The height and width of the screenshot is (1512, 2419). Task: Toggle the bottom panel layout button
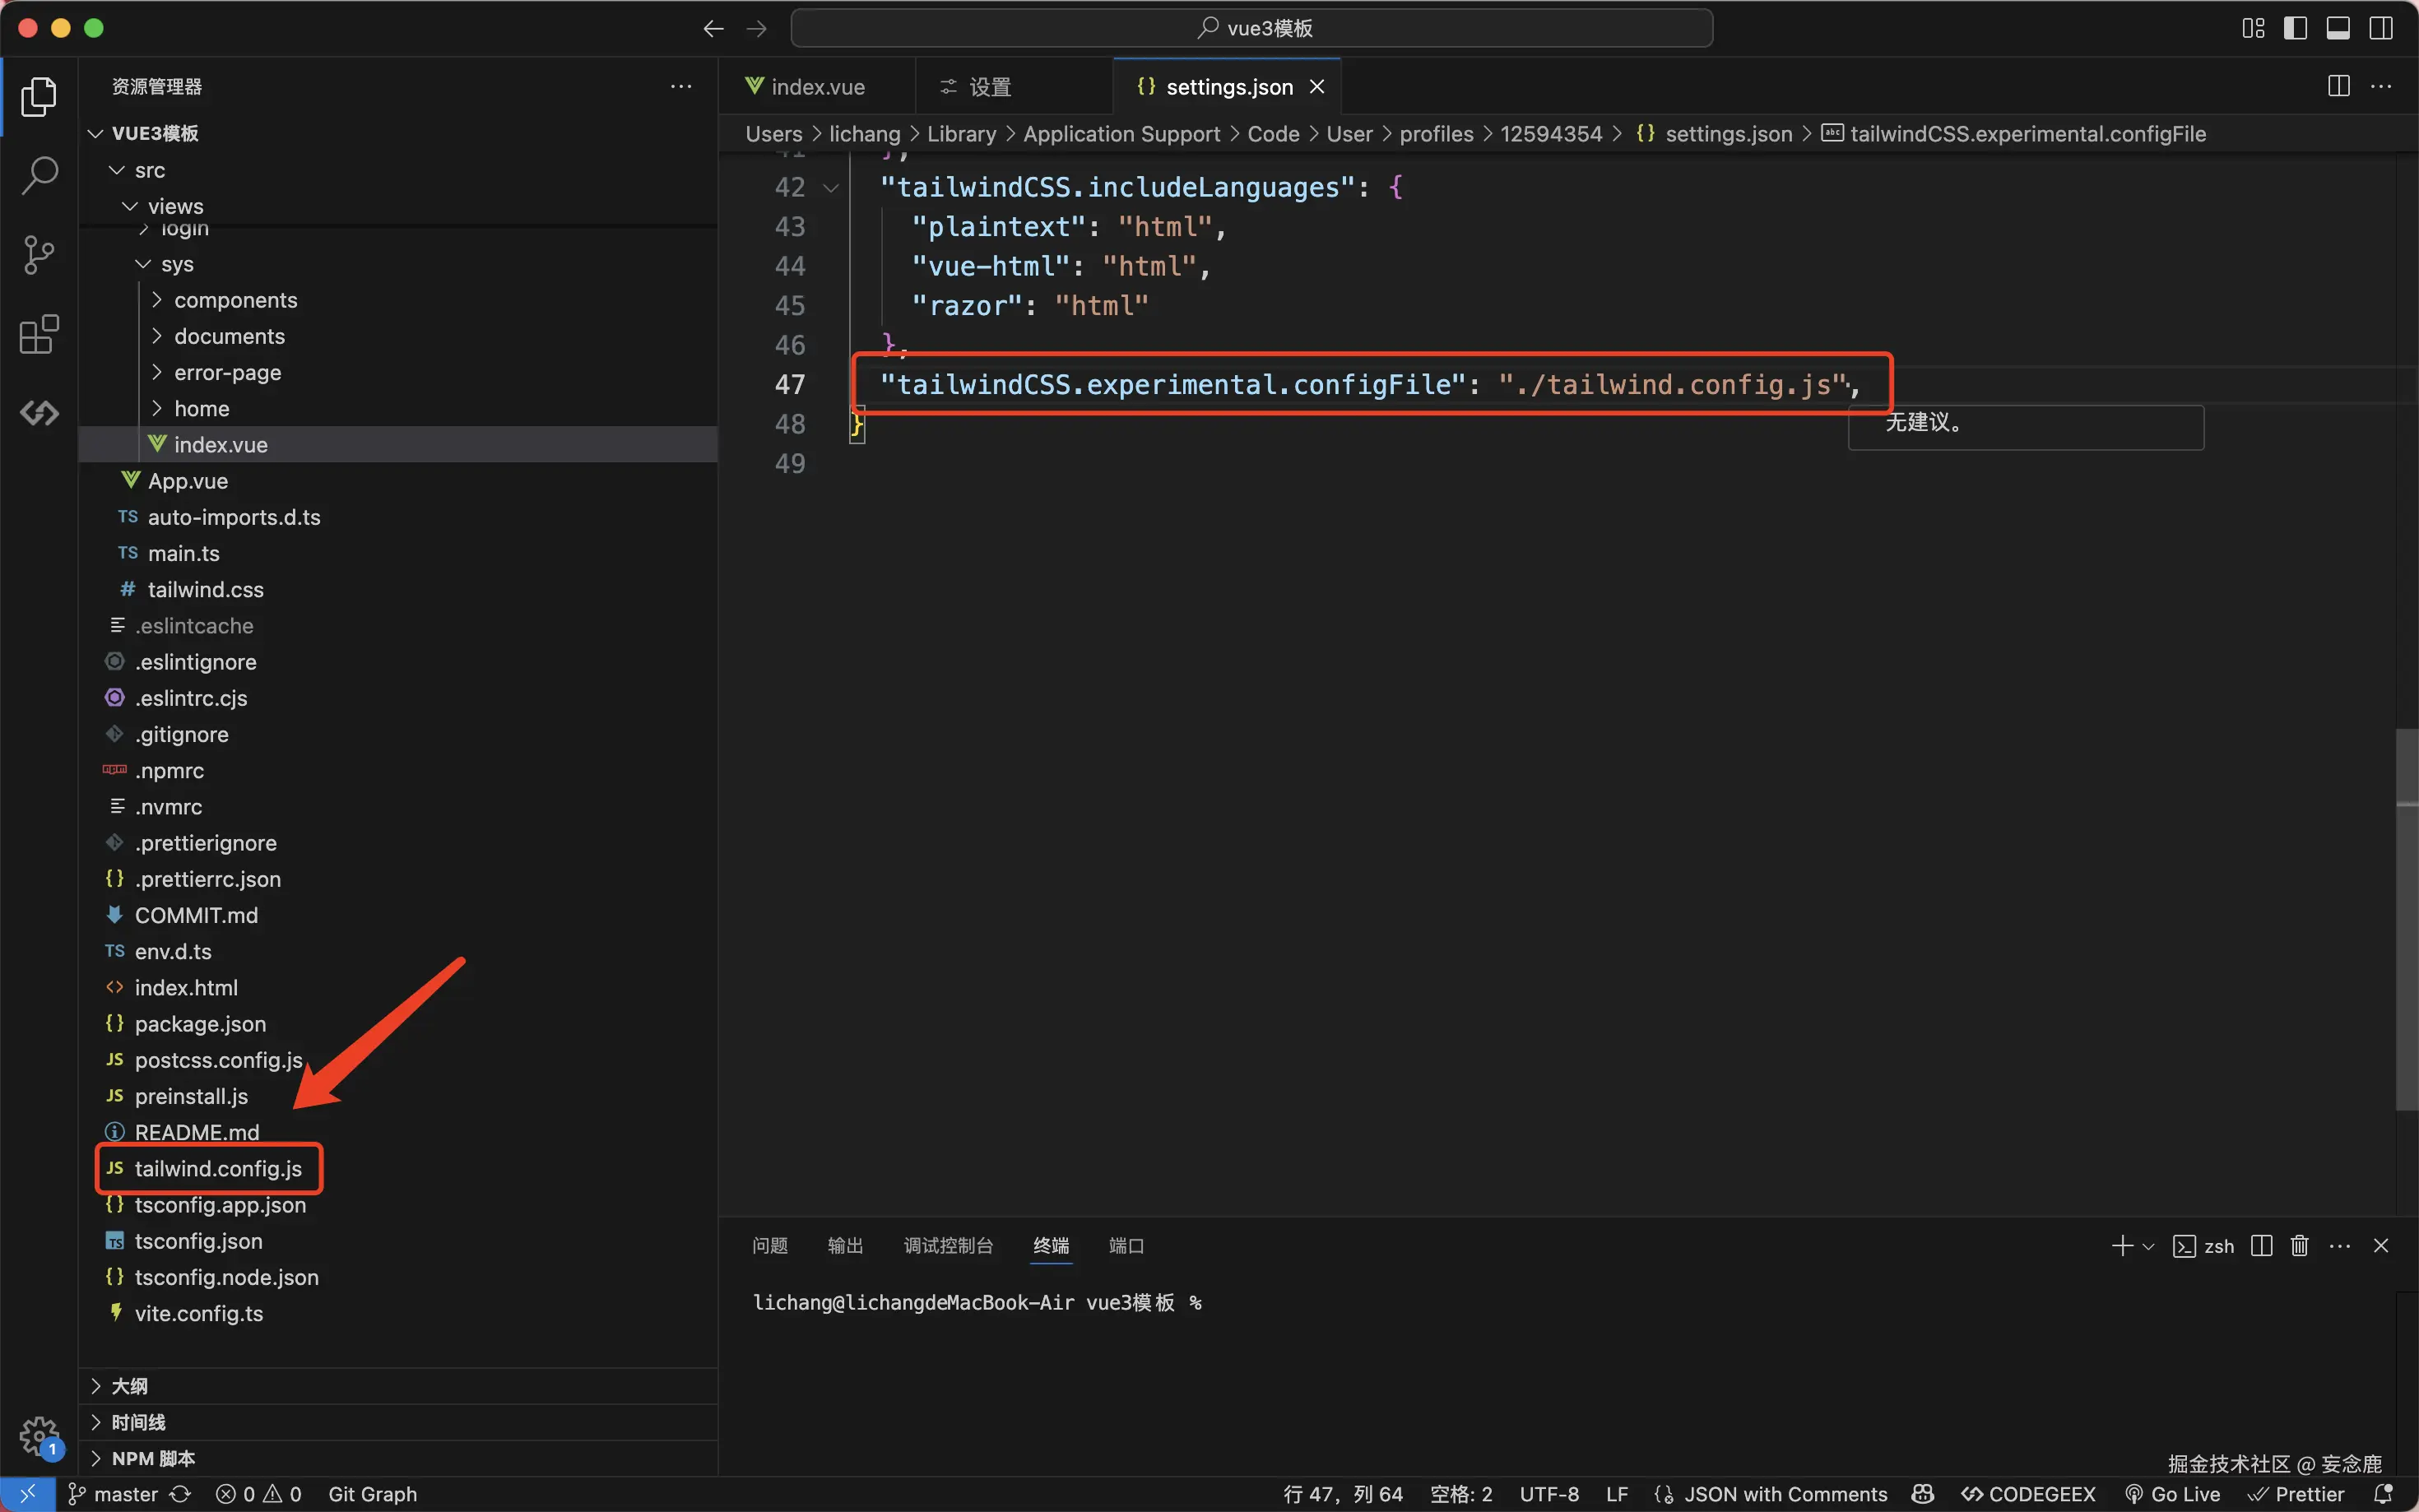(x=2338, y=28)
